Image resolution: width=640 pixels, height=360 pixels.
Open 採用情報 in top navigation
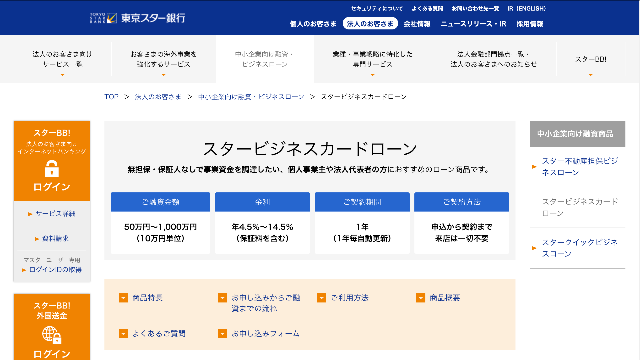[x=530, y=24]
